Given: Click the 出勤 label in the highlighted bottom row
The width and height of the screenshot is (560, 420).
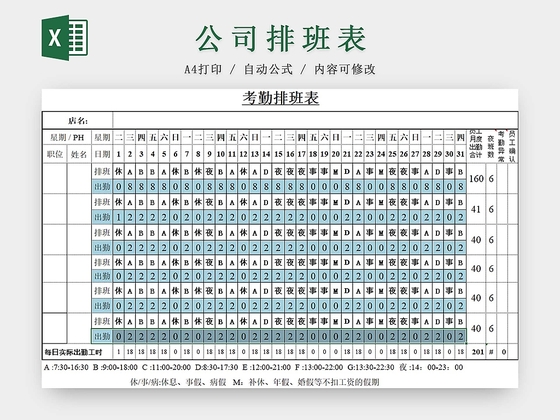Looking at the screenshot, I should coord(102,336).
